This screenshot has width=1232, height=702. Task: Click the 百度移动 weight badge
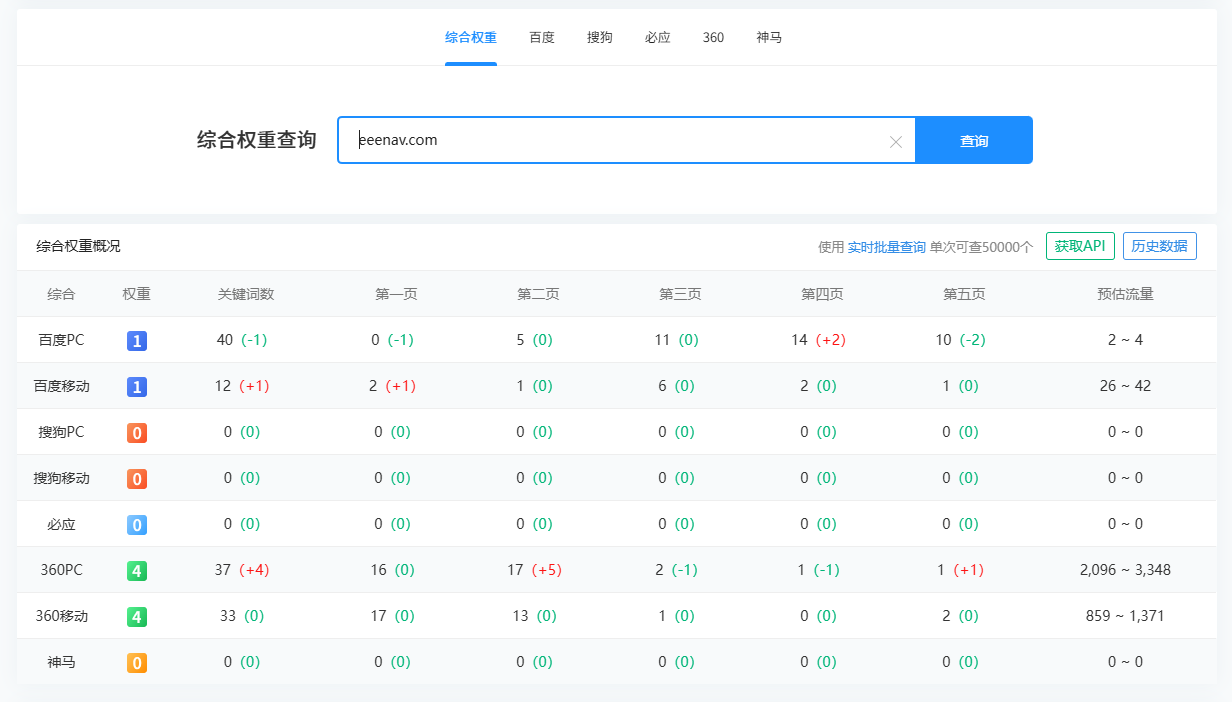pyautogui.click(x=137, y=387)
